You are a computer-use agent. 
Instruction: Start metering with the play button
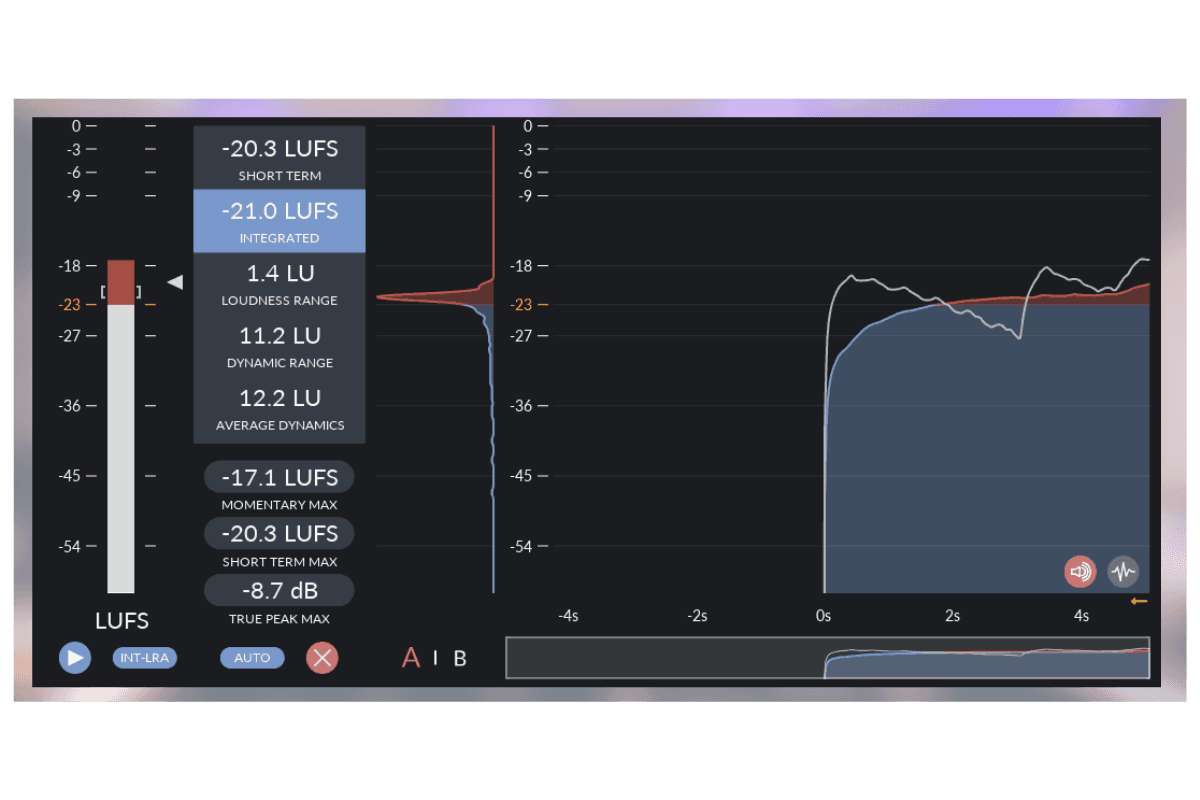click(75, 658)
